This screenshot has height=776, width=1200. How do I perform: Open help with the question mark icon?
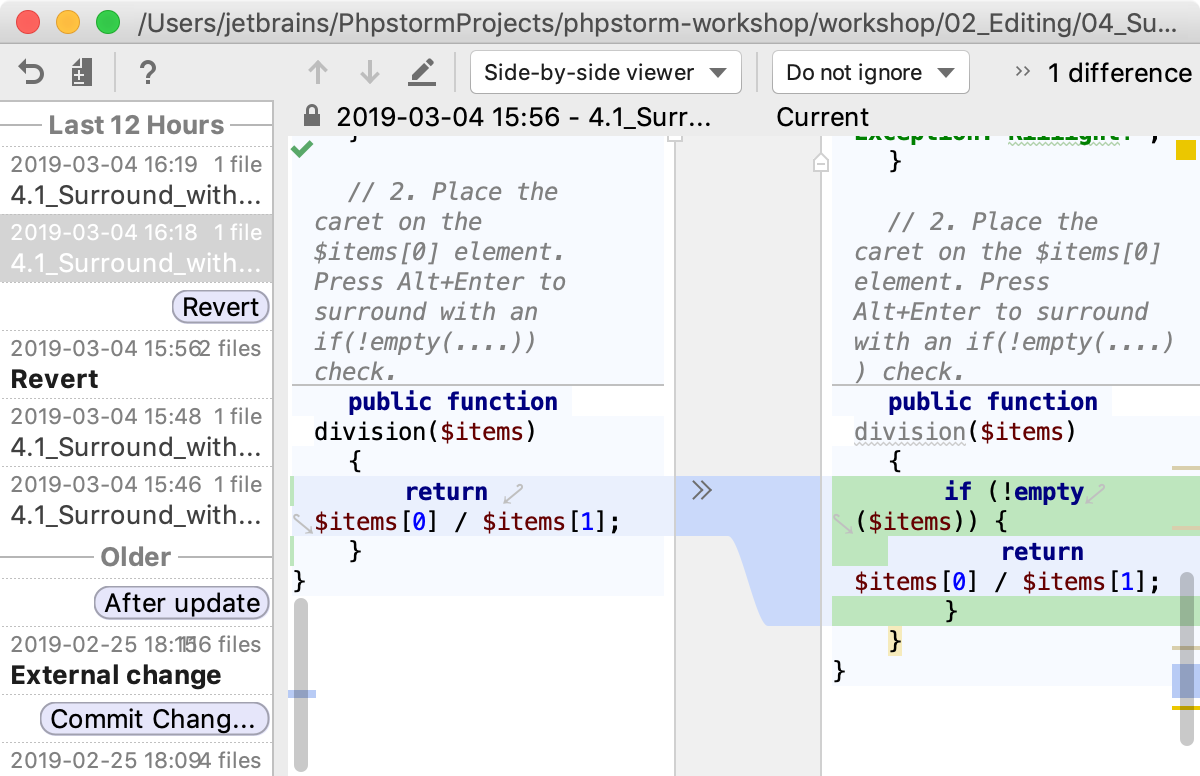point(147,72)
